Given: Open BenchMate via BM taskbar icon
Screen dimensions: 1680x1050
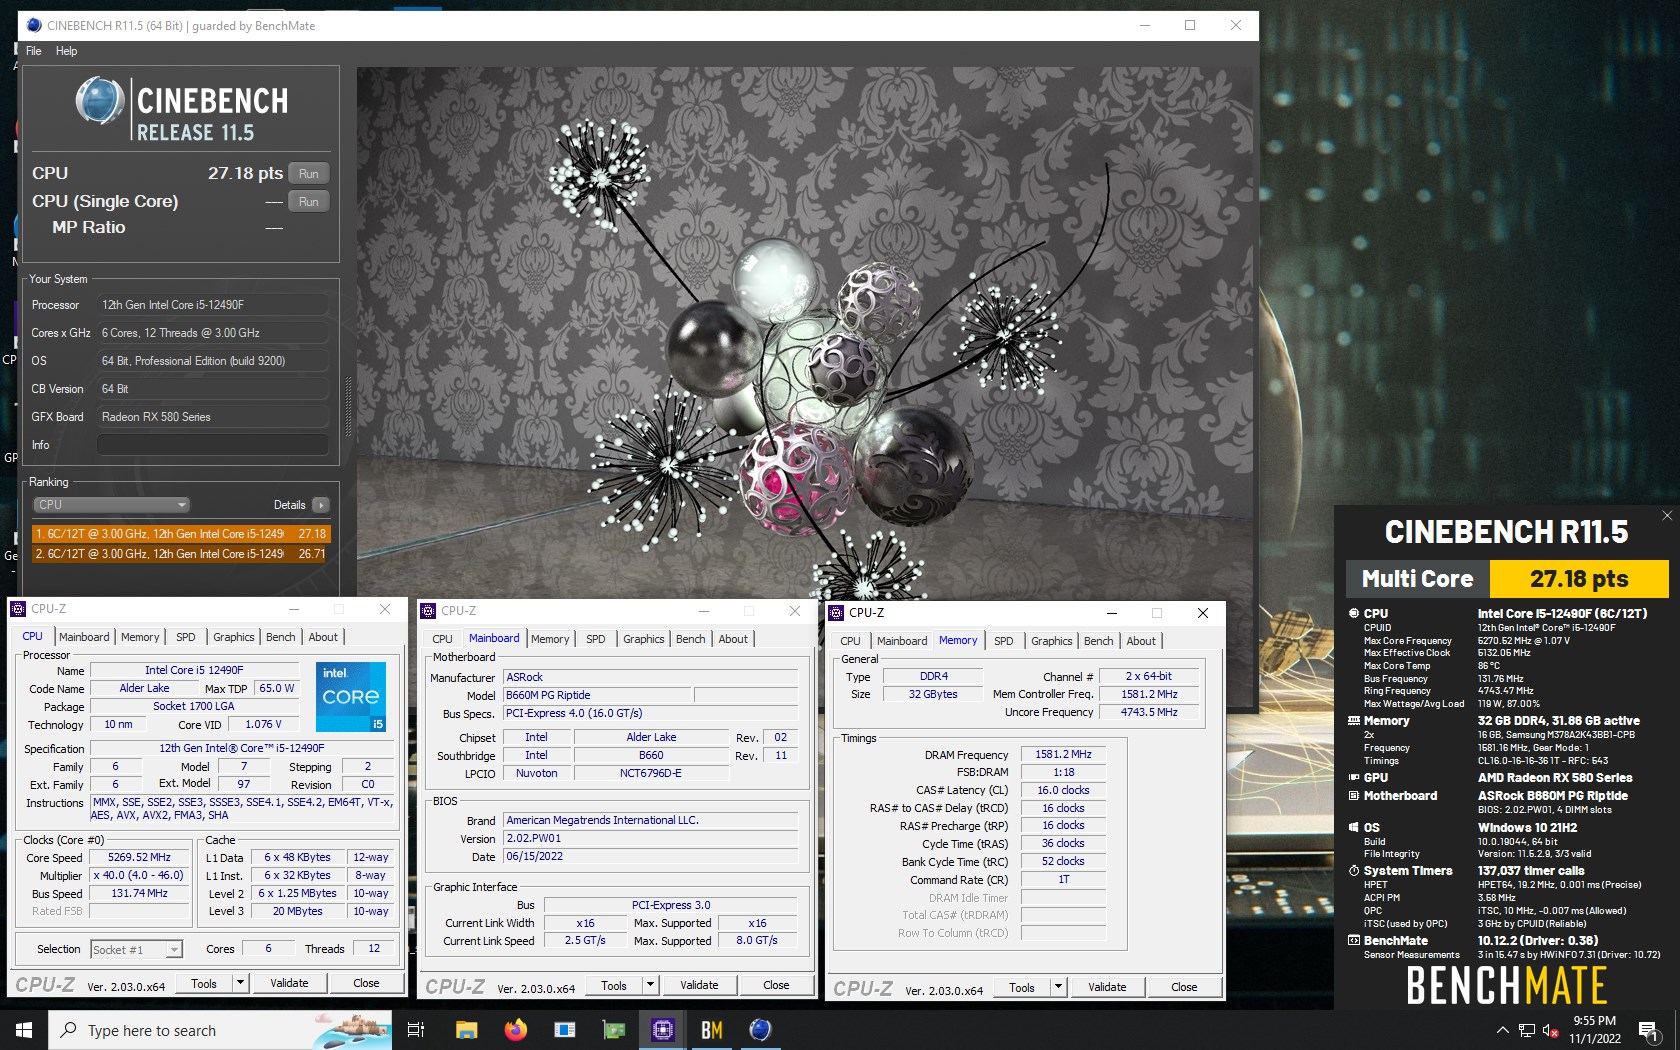Looking at the screenshot, I should tap(711, 1030).
